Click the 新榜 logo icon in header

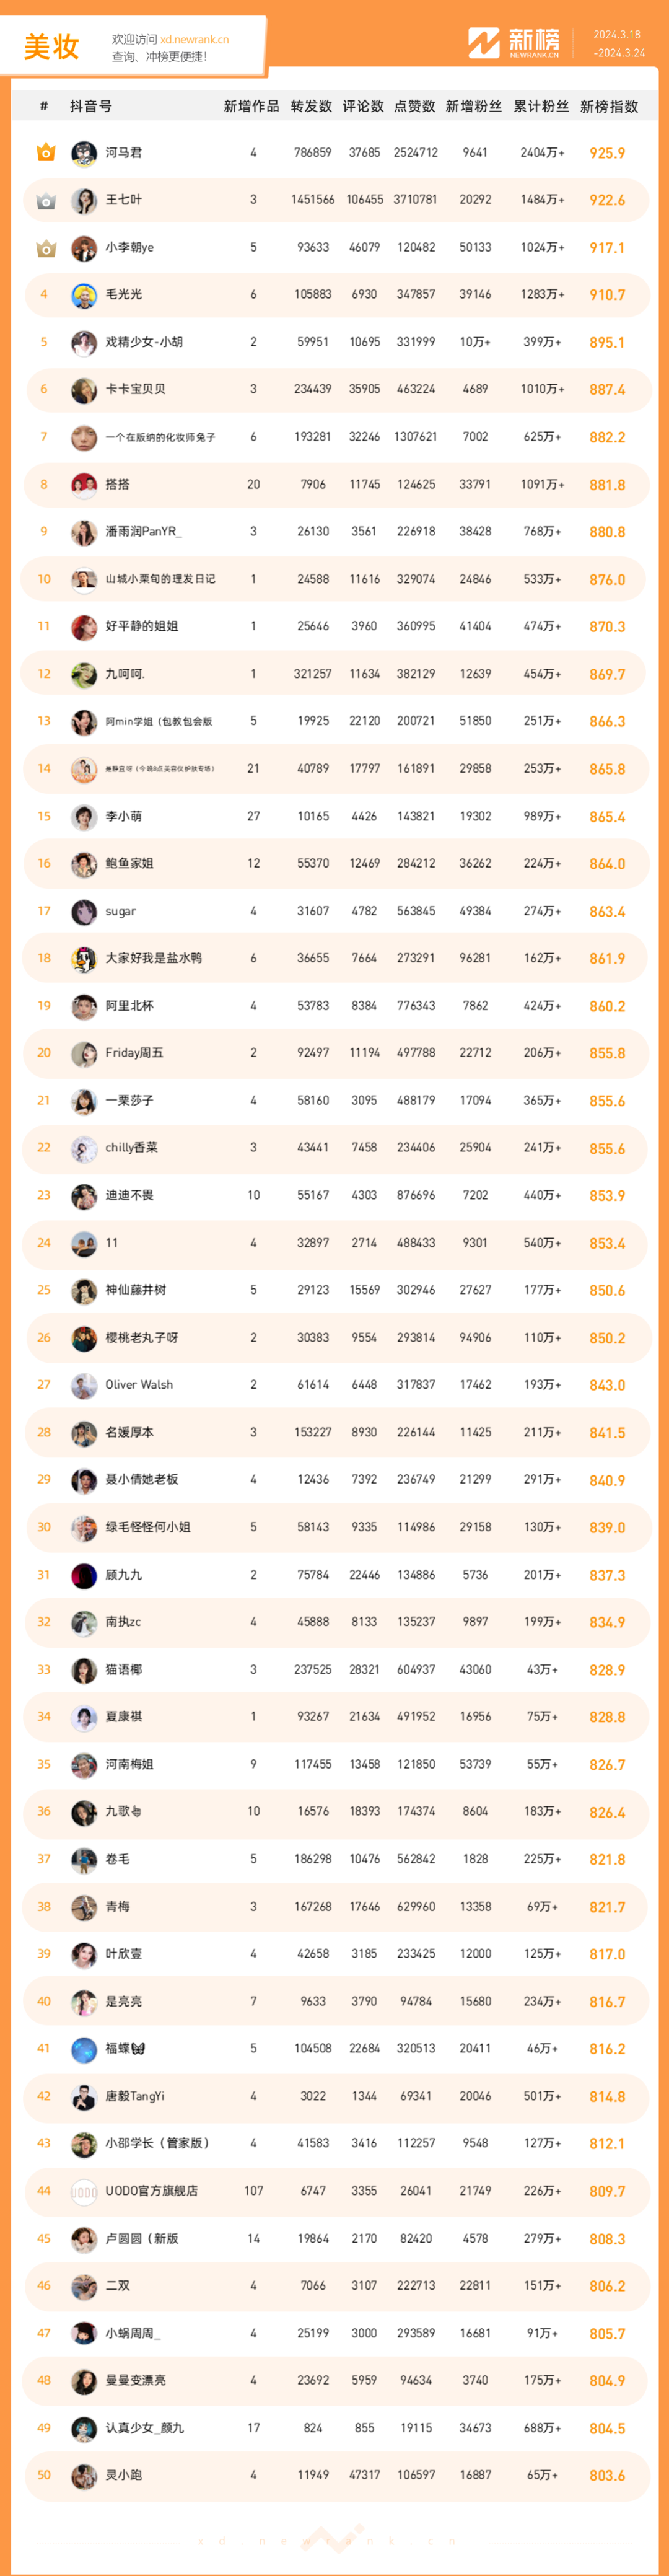[484, 42]
